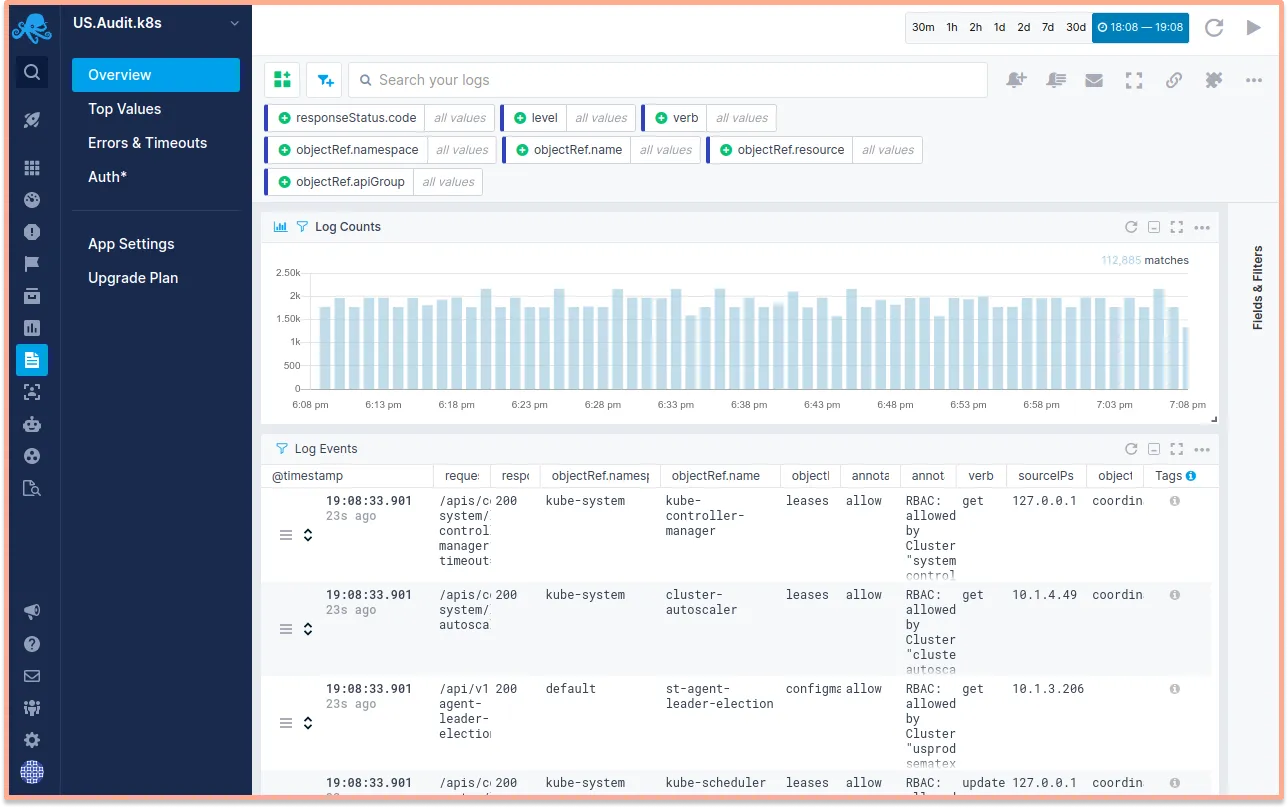The width and height of the screenshot is (1288, 808).
Task: Open level filter values dropdown
Action: 601,118
